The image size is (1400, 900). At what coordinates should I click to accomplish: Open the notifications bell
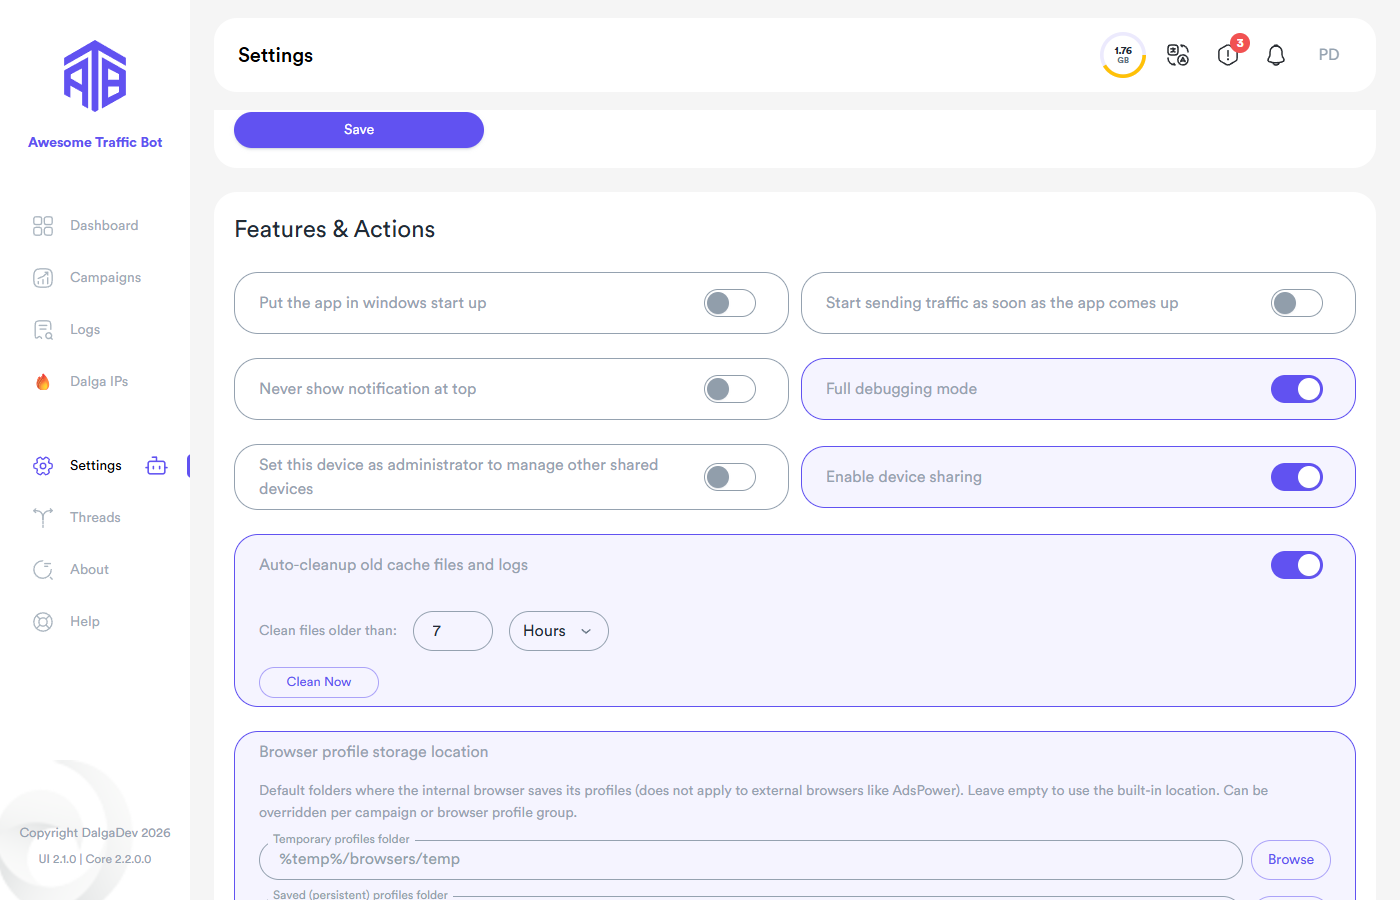(1276, 55)
